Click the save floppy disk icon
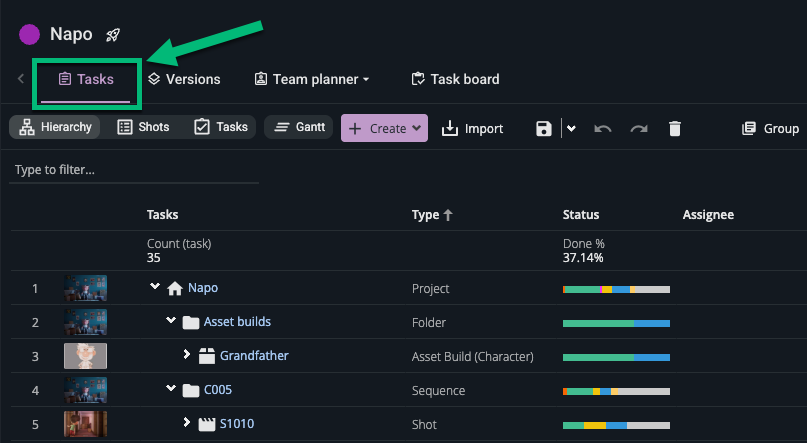Screen dimensions: 807x443 pyautogui.click(x=543, y=129)
